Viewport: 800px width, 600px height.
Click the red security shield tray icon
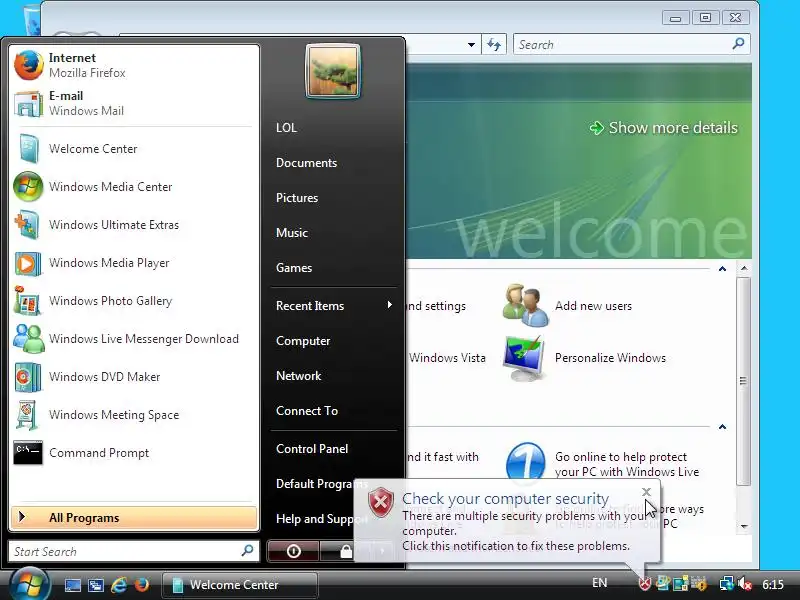coord(645,583)
